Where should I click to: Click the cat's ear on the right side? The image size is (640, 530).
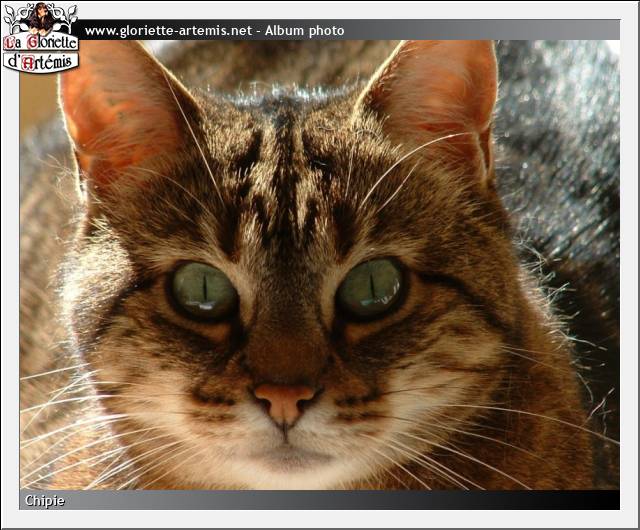point(440,95)
